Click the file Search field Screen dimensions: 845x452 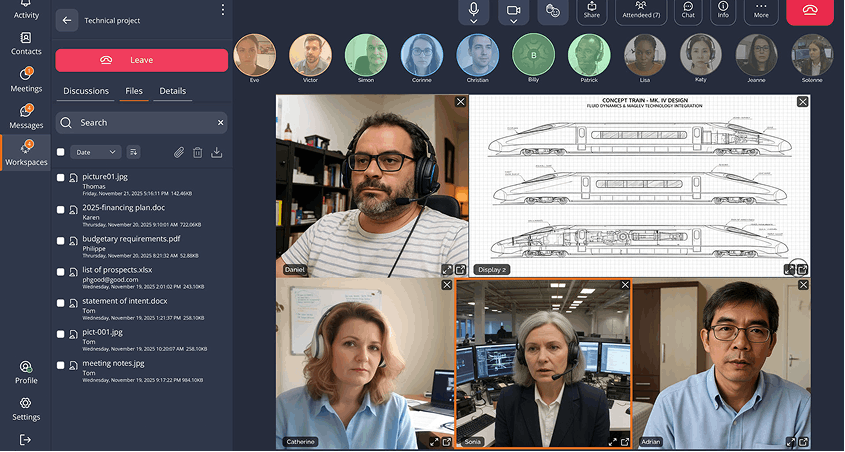click(x=140, y=122)
